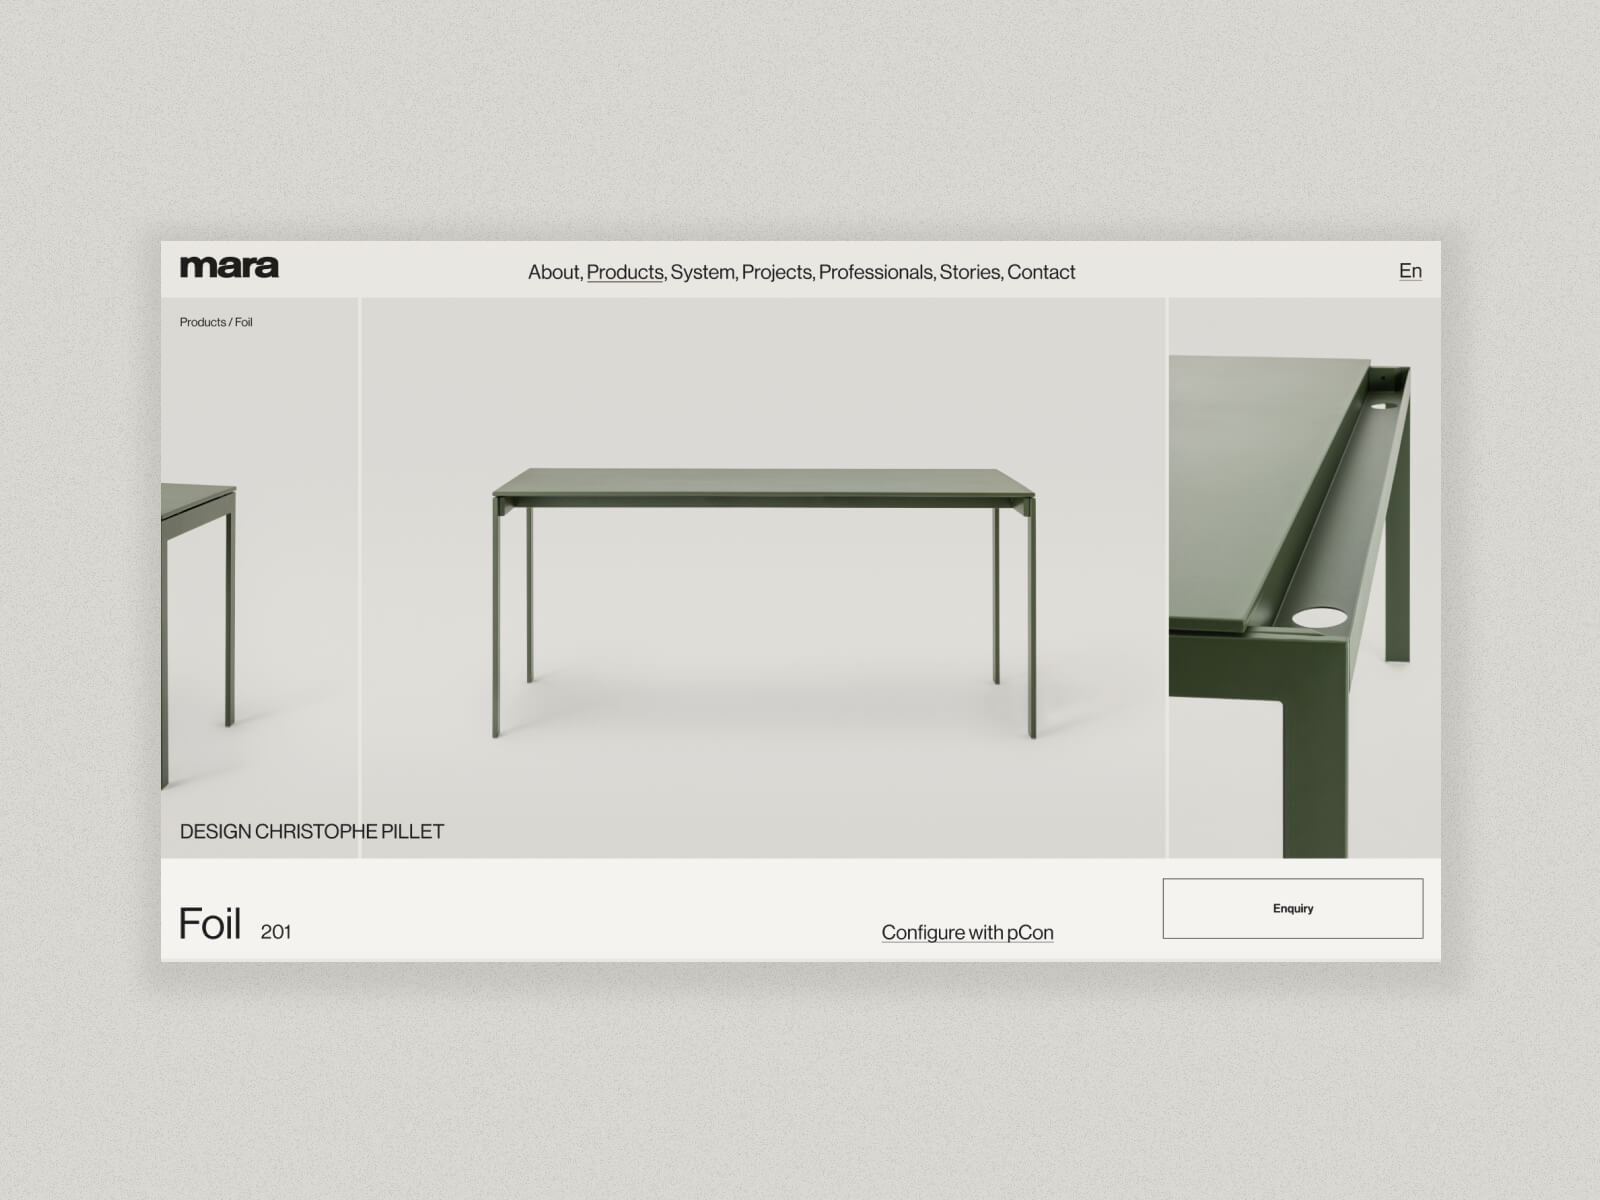Viewport: 1600px width, 1200px height.
Task: Select Products in the navigation
Action: [x=625, y=272]
